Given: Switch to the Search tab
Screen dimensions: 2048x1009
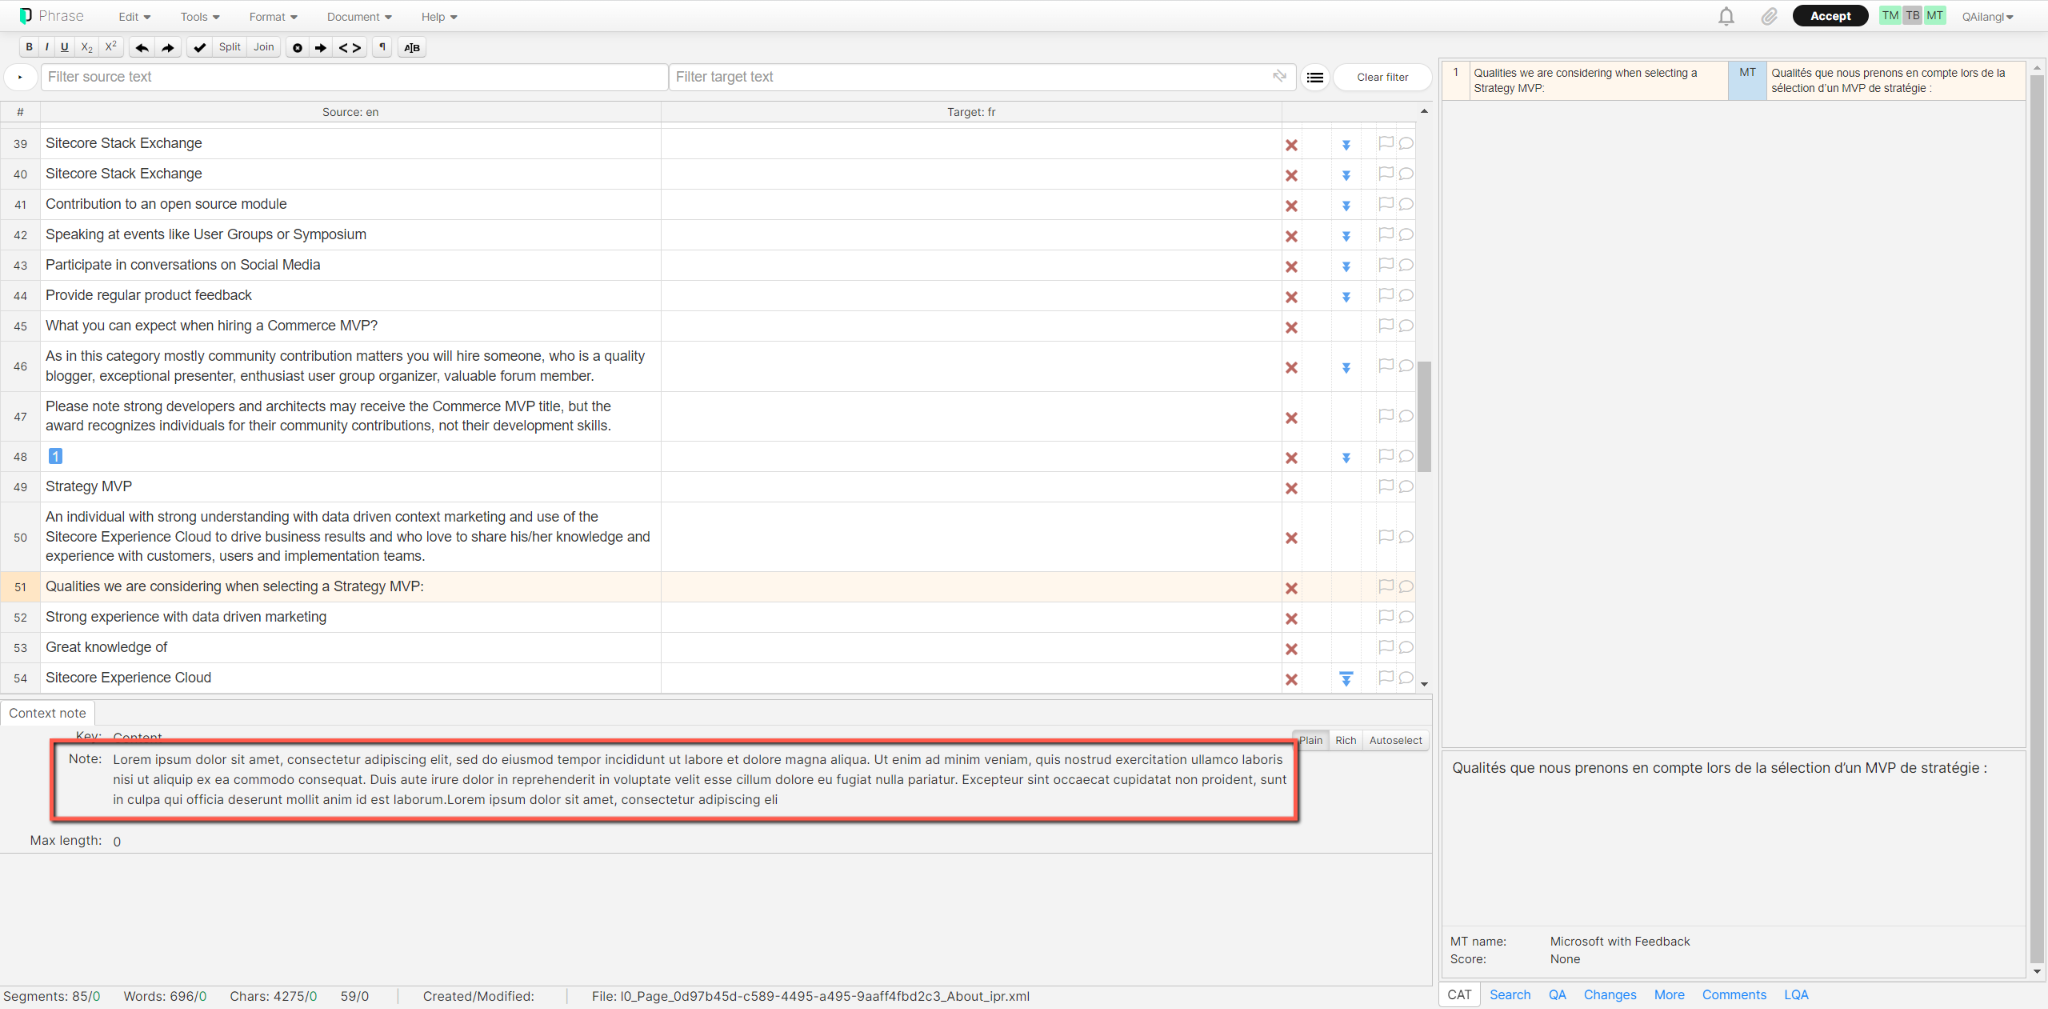Looking at the screenshot, I should pos(1510,995).
